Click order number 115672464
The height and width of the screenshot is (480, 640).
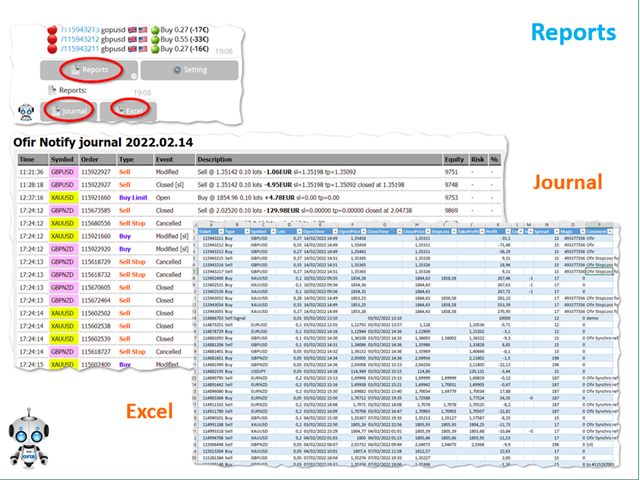(x=96, y=300)
